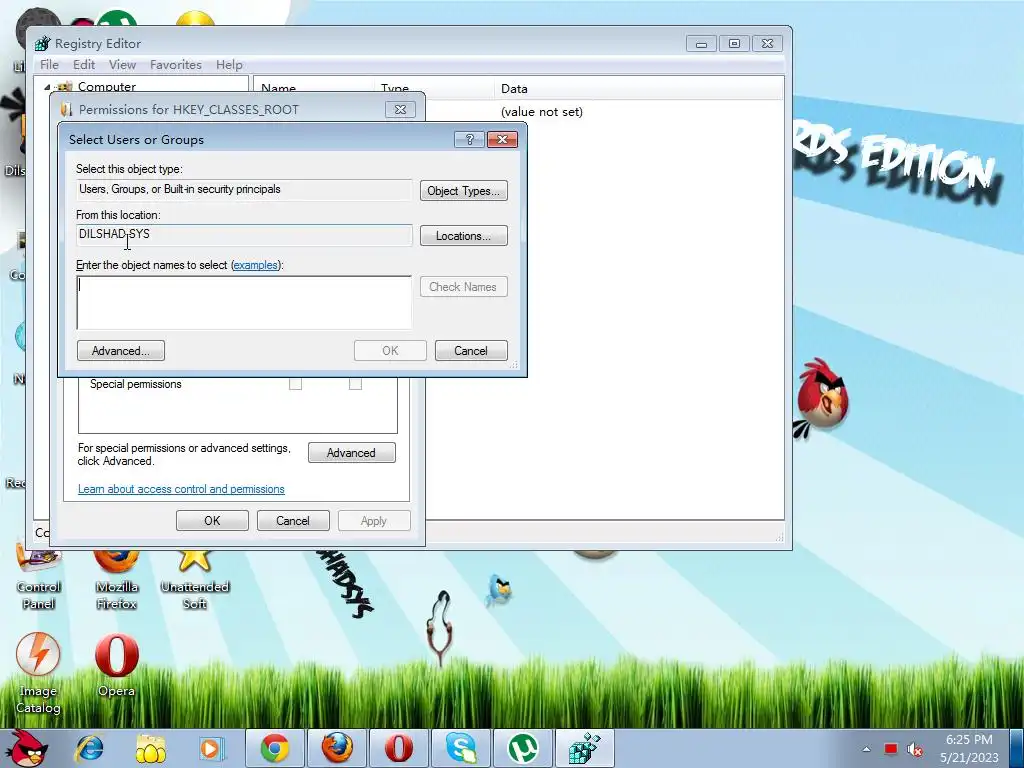Screen dimensions: 1024x768
Task: Click the Registry Editor title icon
Action: click(x=42, y=43)
